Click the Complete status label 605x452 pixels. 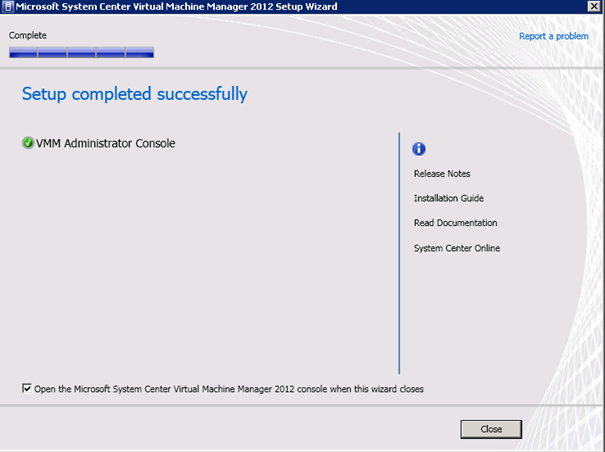(28, 36)
